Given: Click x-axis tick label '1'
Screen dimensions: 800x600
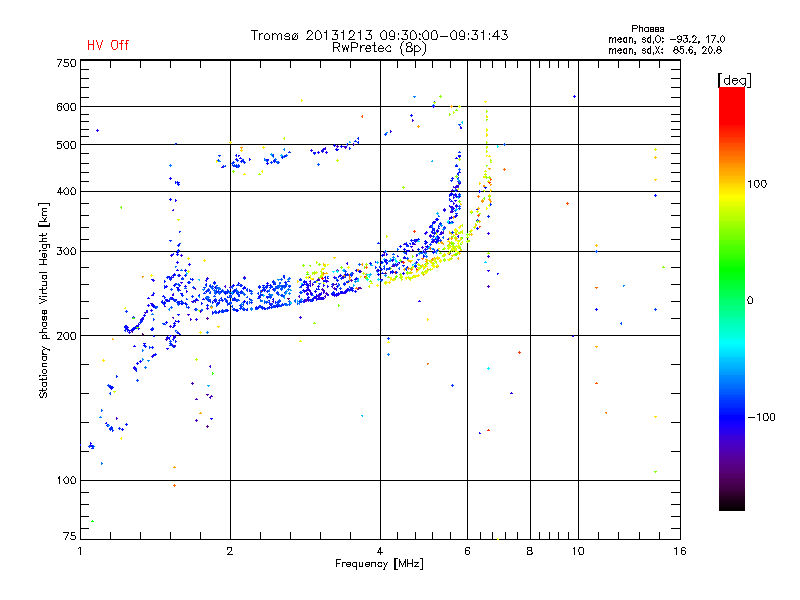Looking at the screenshot, I should coord(80,551).
